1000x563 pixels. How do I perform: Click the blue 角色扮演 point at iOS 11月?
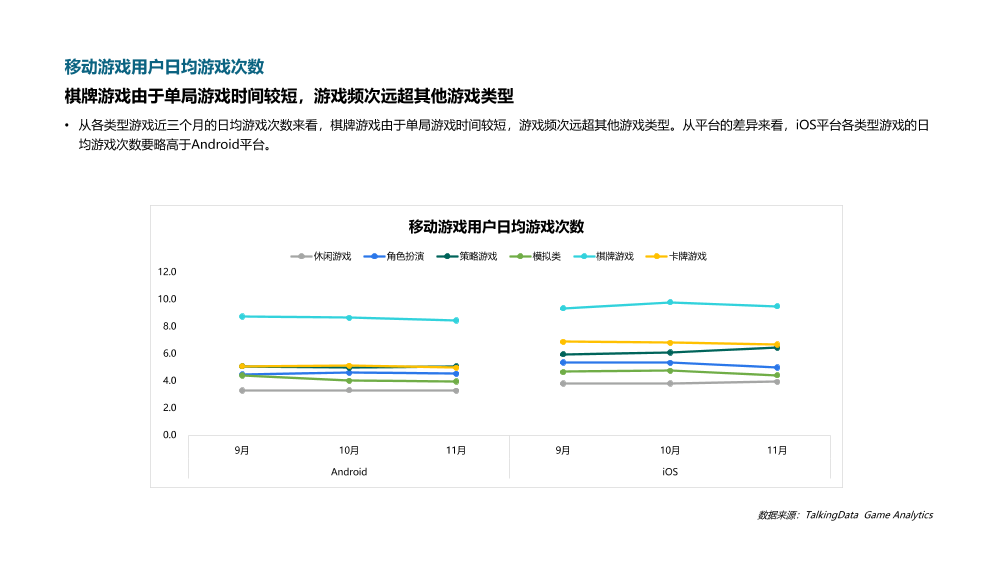point(777,368)
